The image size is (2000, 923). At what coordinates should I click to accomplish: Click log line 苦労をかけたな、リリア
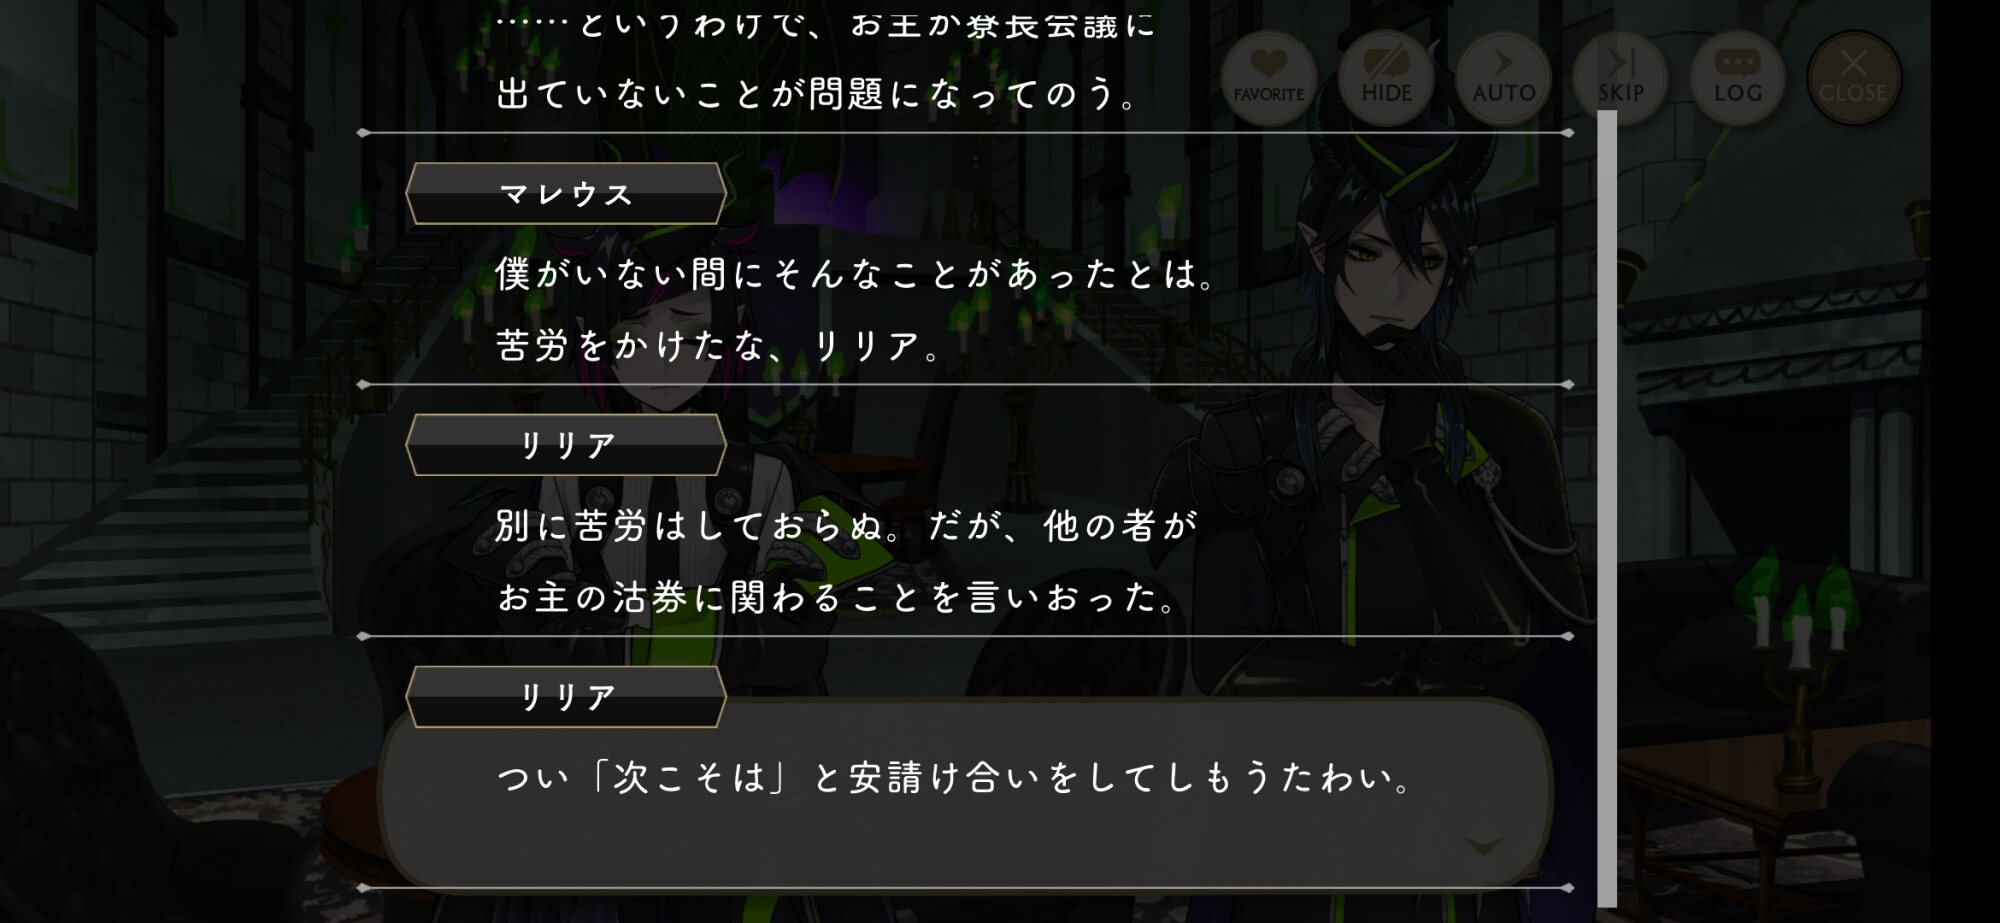pos(718,345)
